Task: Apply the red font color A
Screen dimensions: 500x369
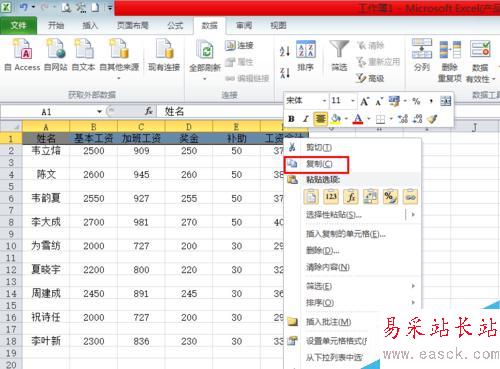Action: click(358, 119)
